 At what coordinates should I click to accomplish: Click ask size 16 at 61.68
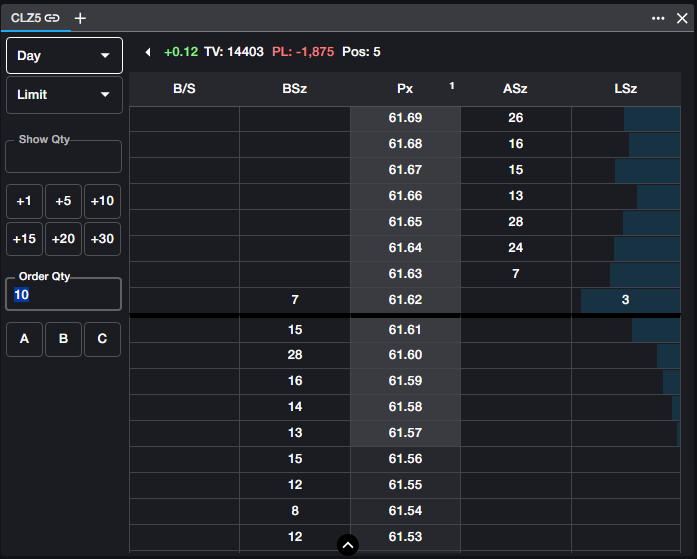pos(516,144)
